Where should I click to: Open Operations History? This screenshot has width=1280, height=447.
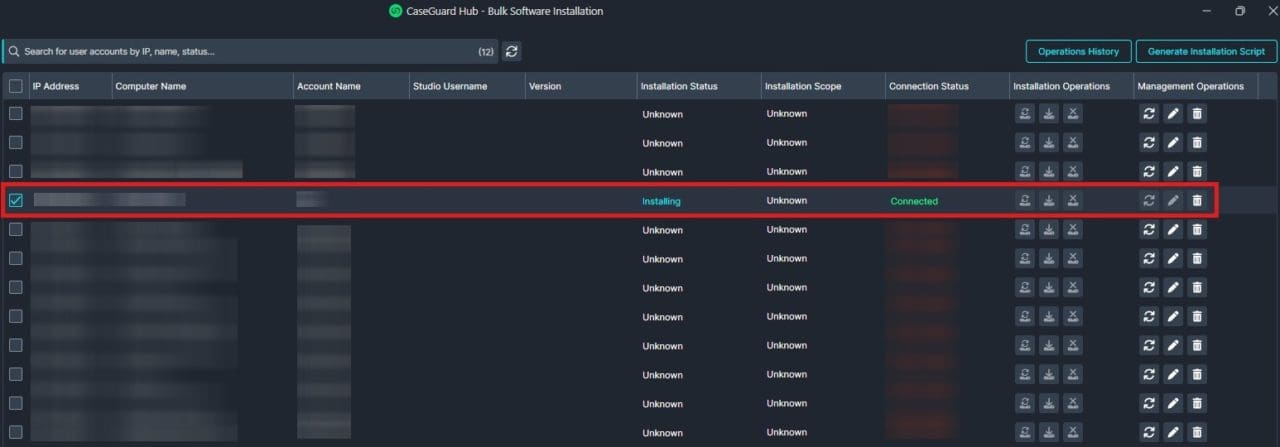[1078, 51]
